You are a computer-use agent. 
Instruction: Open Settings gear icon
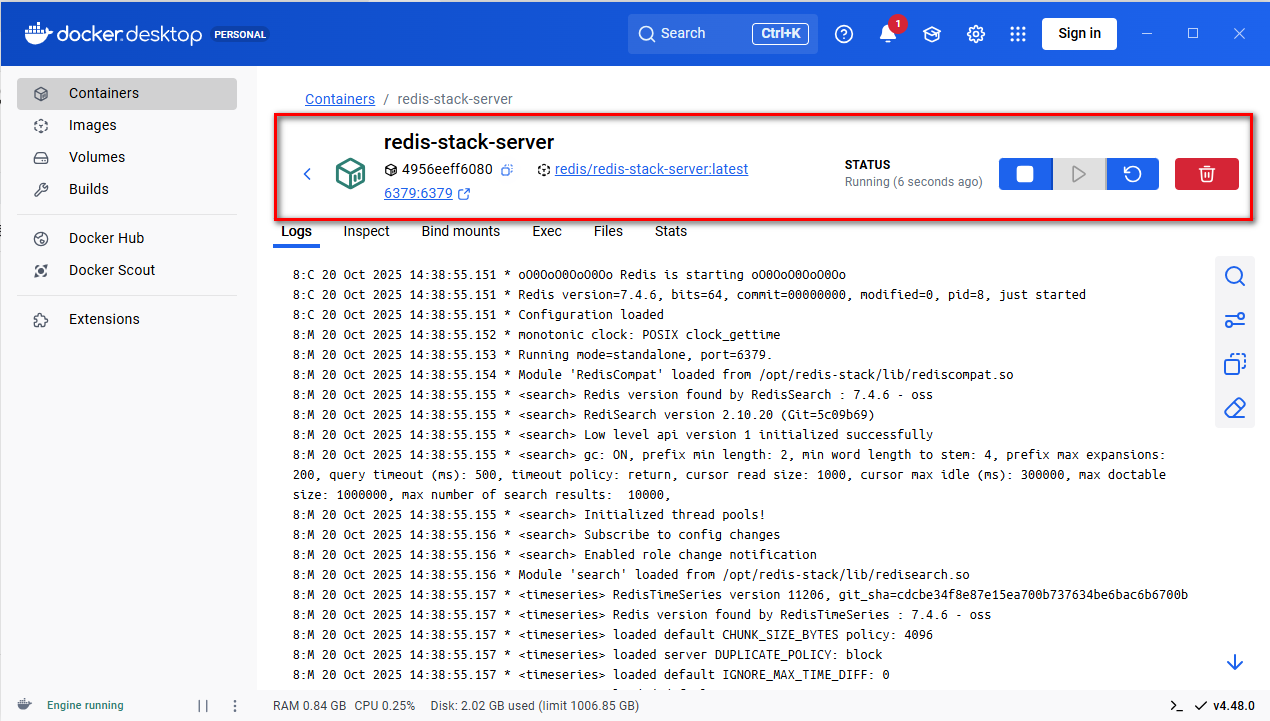[x=976, y=34]
